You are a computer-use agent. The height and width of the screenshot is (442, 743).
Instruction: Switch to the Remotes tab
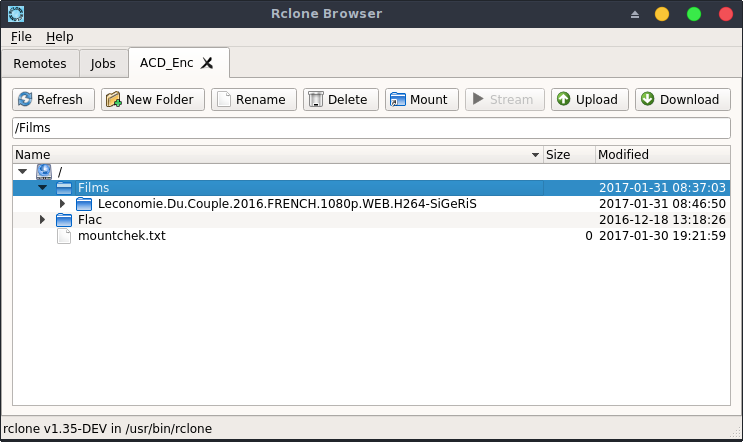point(40,63)
